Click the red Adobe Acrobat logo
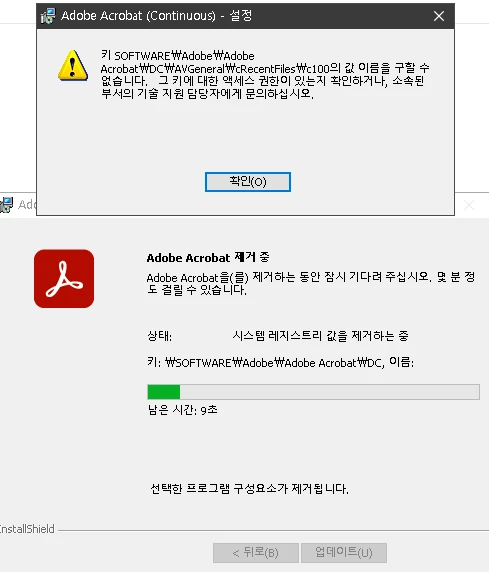The image size is (489, 572). click(x=64, y=279)
